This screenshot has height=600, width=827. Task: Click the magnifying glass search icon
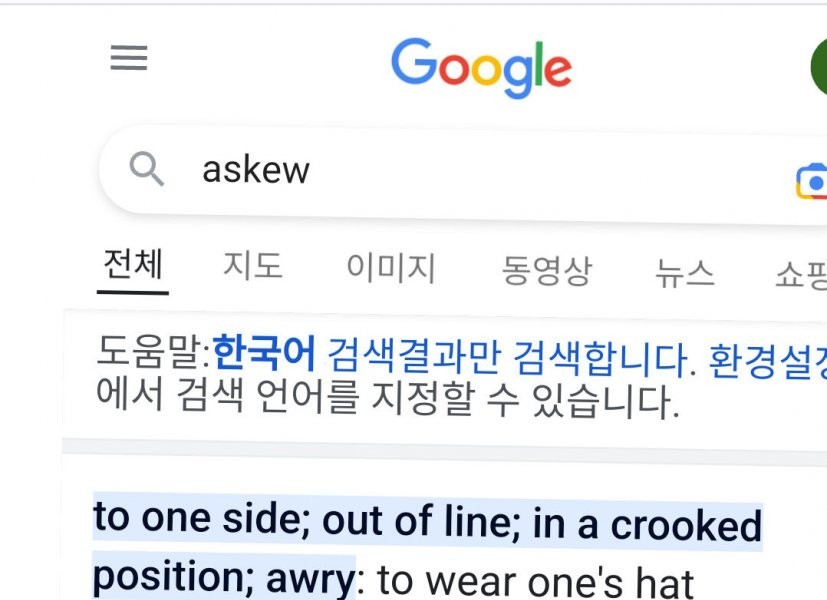point(147,170)
